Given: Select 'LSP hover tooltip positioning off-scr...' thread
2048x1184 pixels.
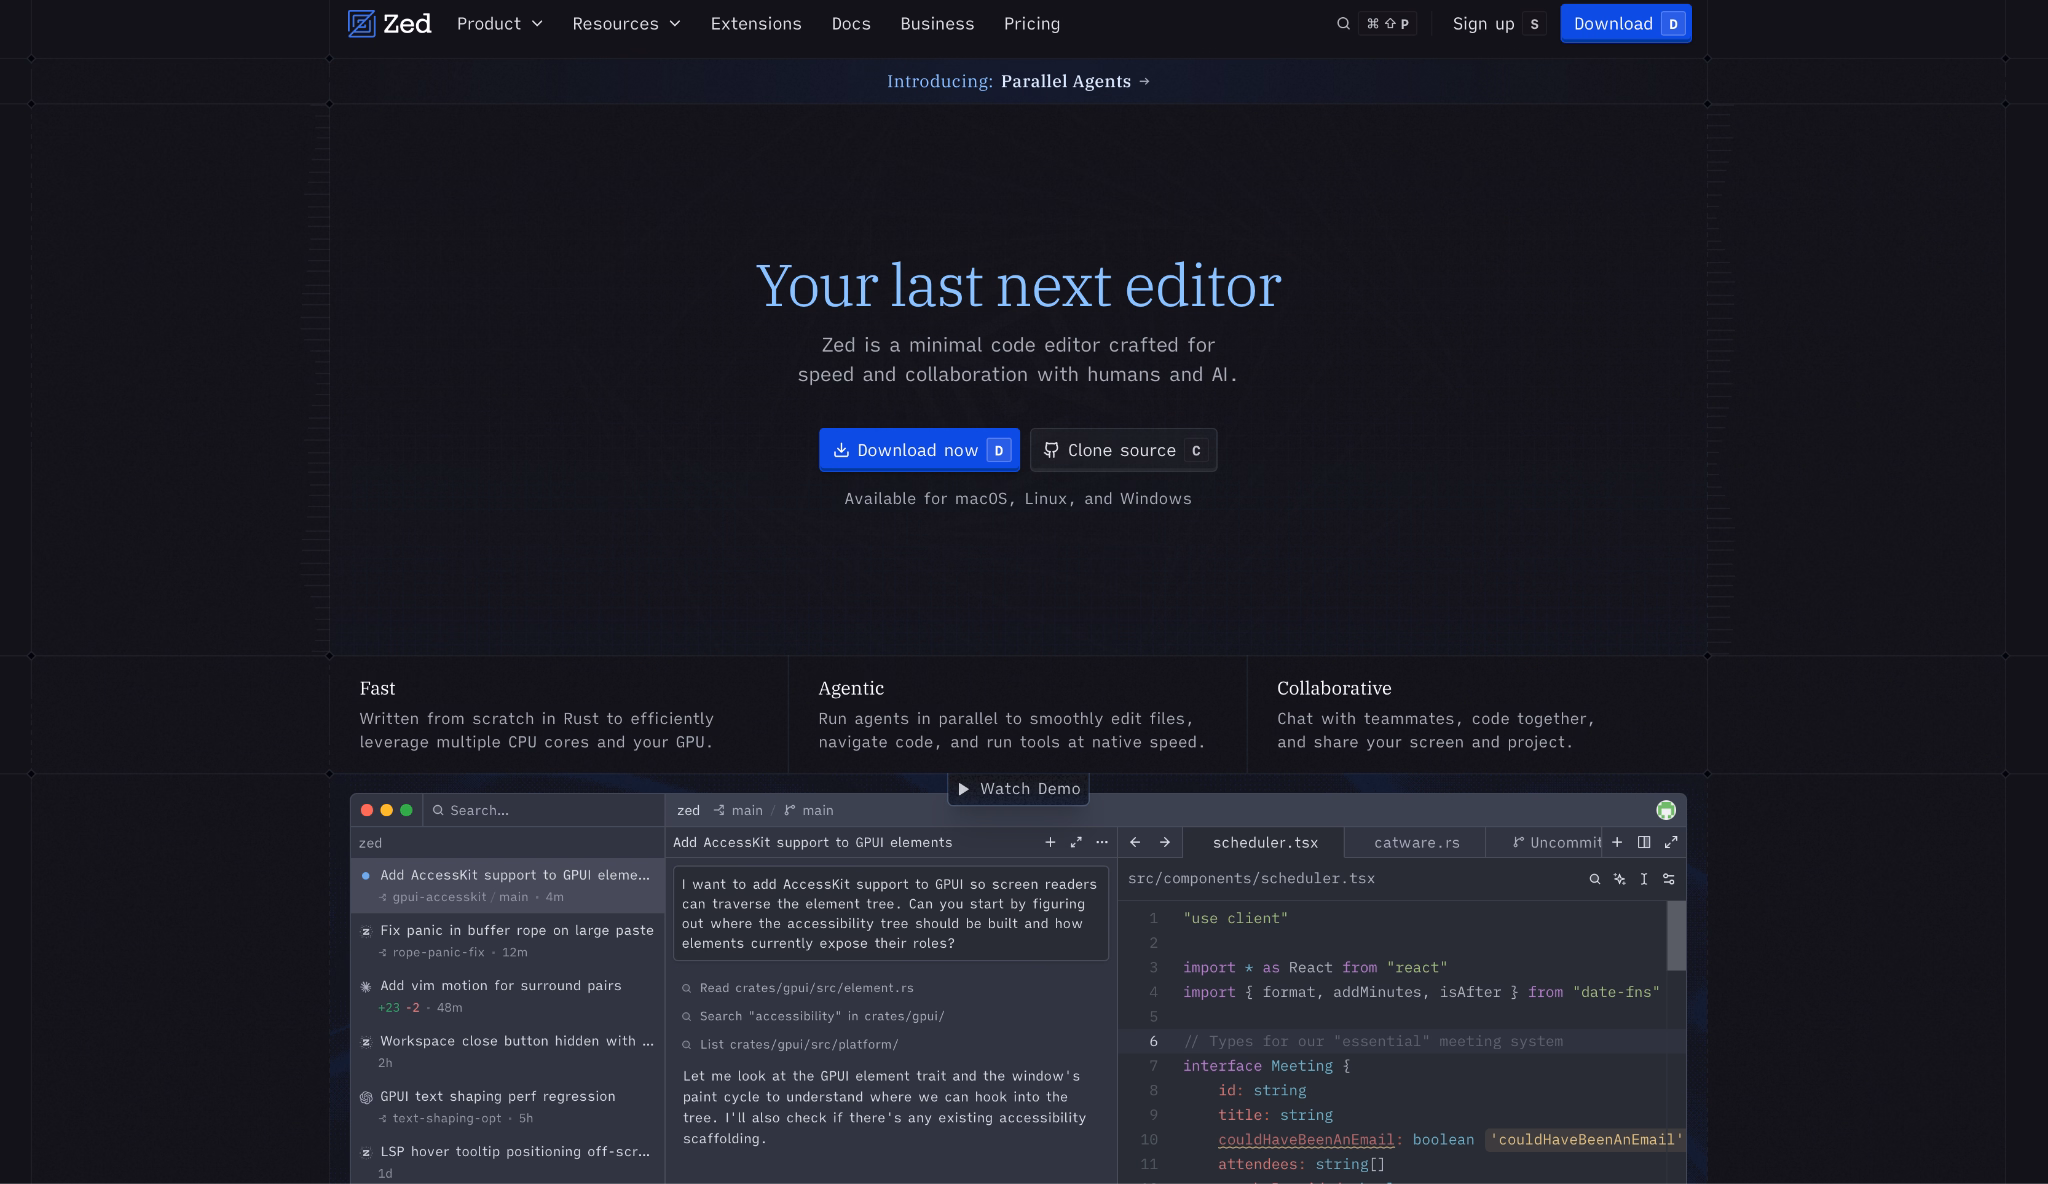Looking at the screenshot, I should point(507,1161).
